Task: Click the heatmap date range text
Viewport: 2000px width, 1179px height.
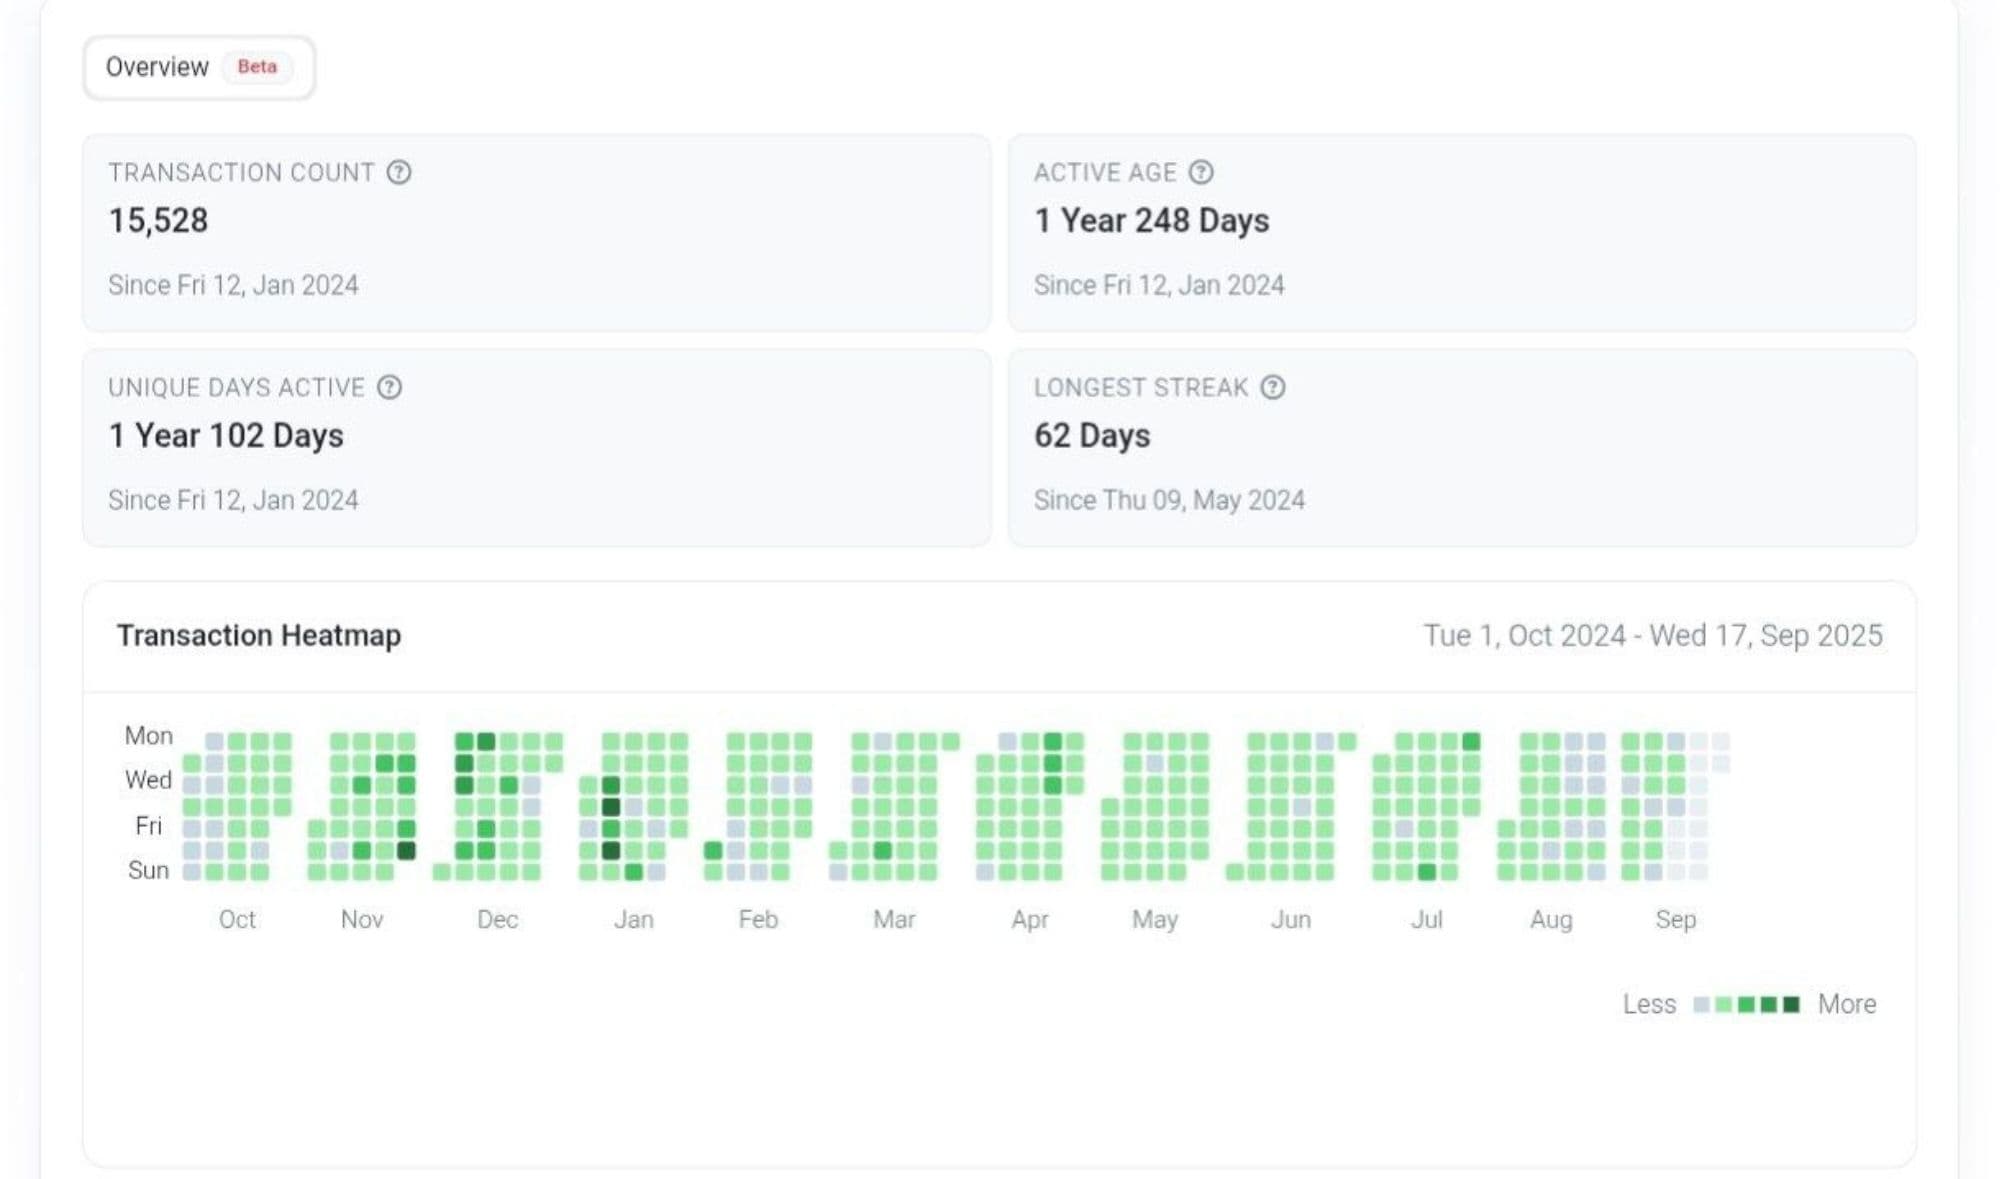Action: tap(1652, 635)
